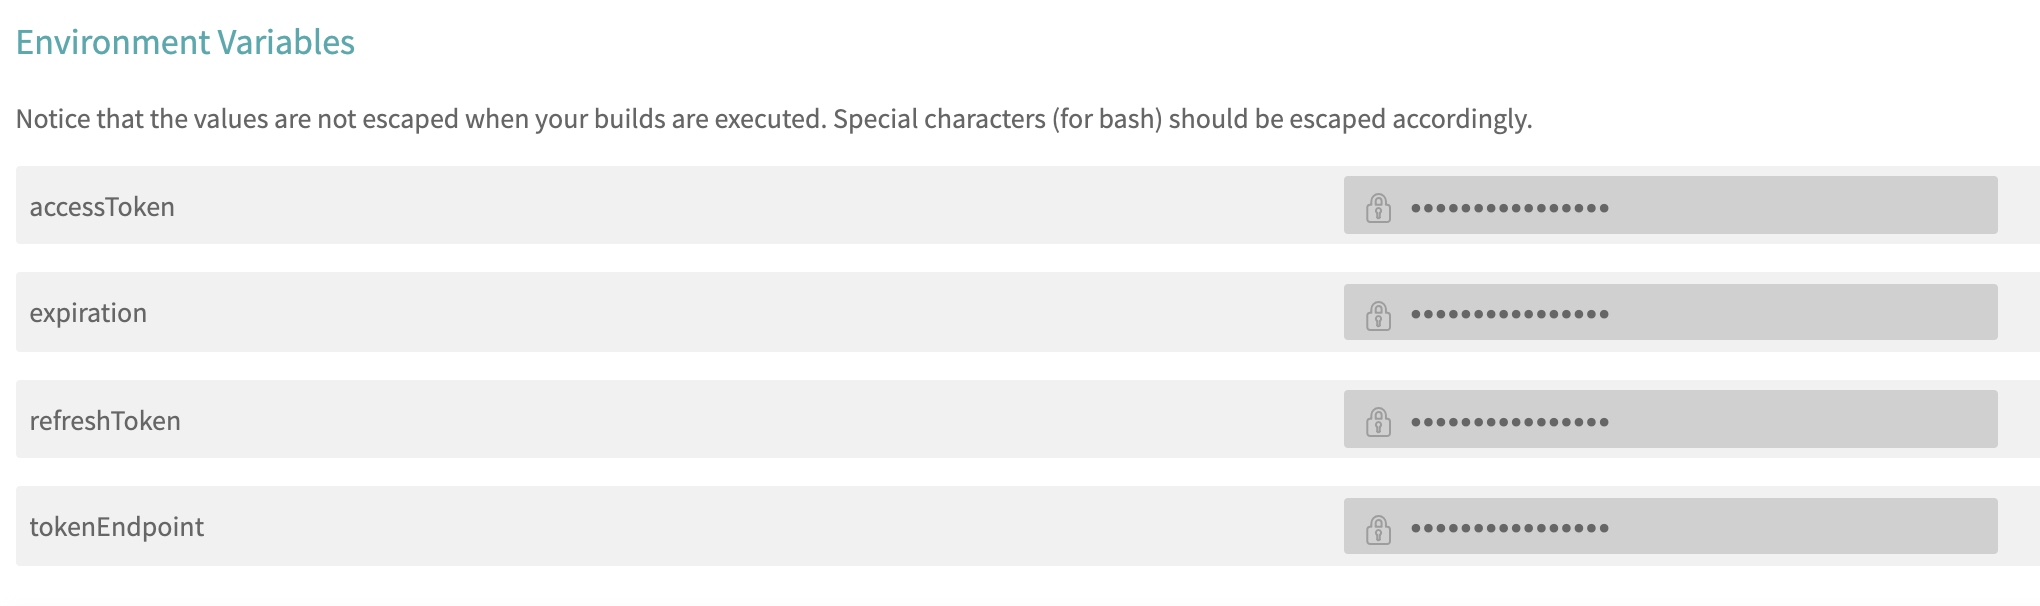The height and width of the screenshot is (606, 2040).
Task: Click the refreshToken padlock icon
Action: [1379, 421]
